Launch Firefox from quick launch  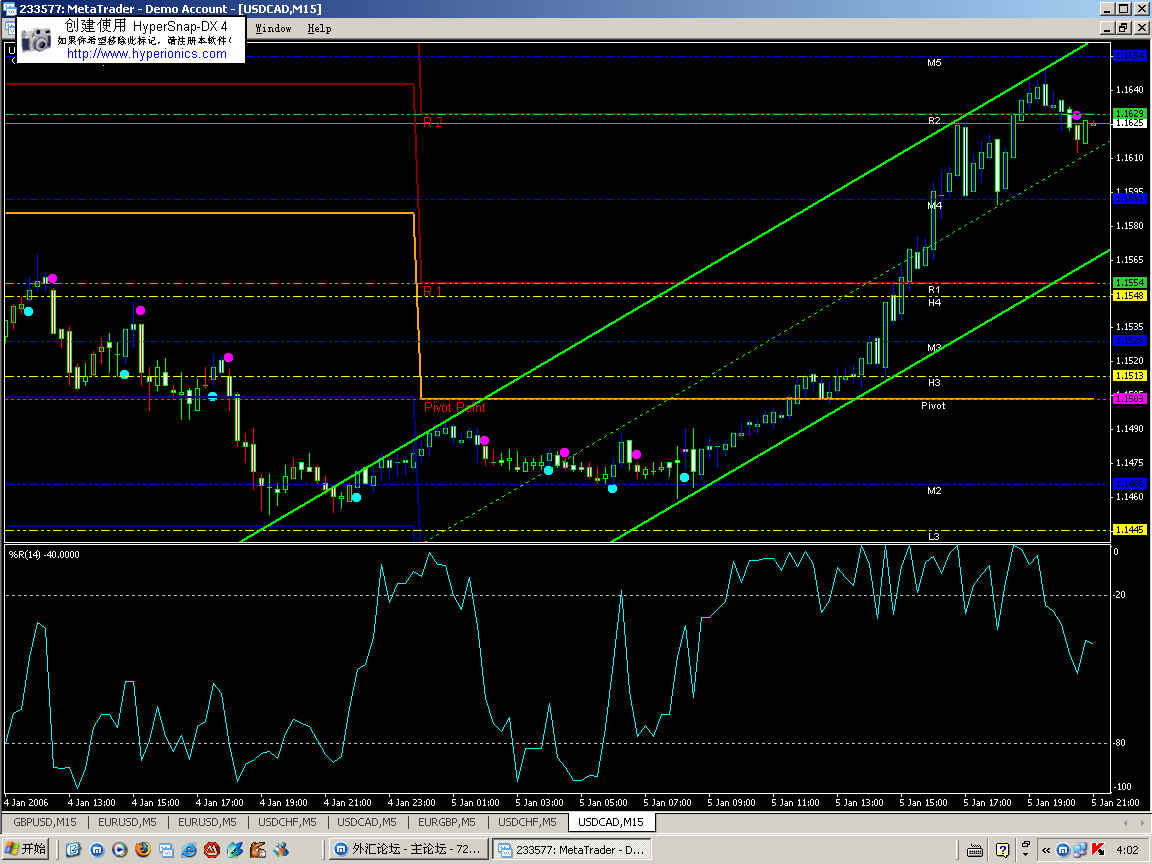pos(143,850)
